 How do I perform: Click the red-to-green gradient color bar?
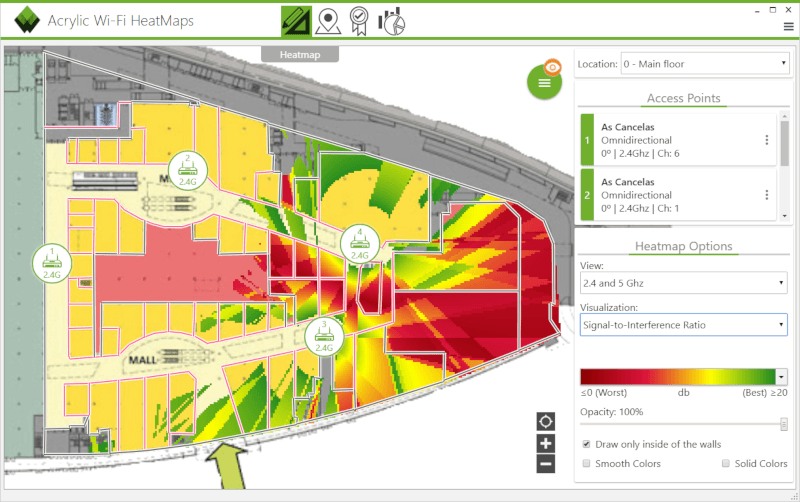(678, 376)
